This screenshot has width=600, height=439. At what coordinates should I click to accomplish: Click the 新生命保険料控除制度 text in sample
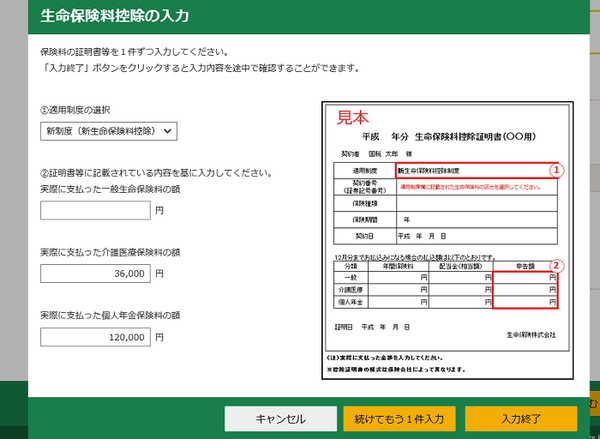[428, 171]
